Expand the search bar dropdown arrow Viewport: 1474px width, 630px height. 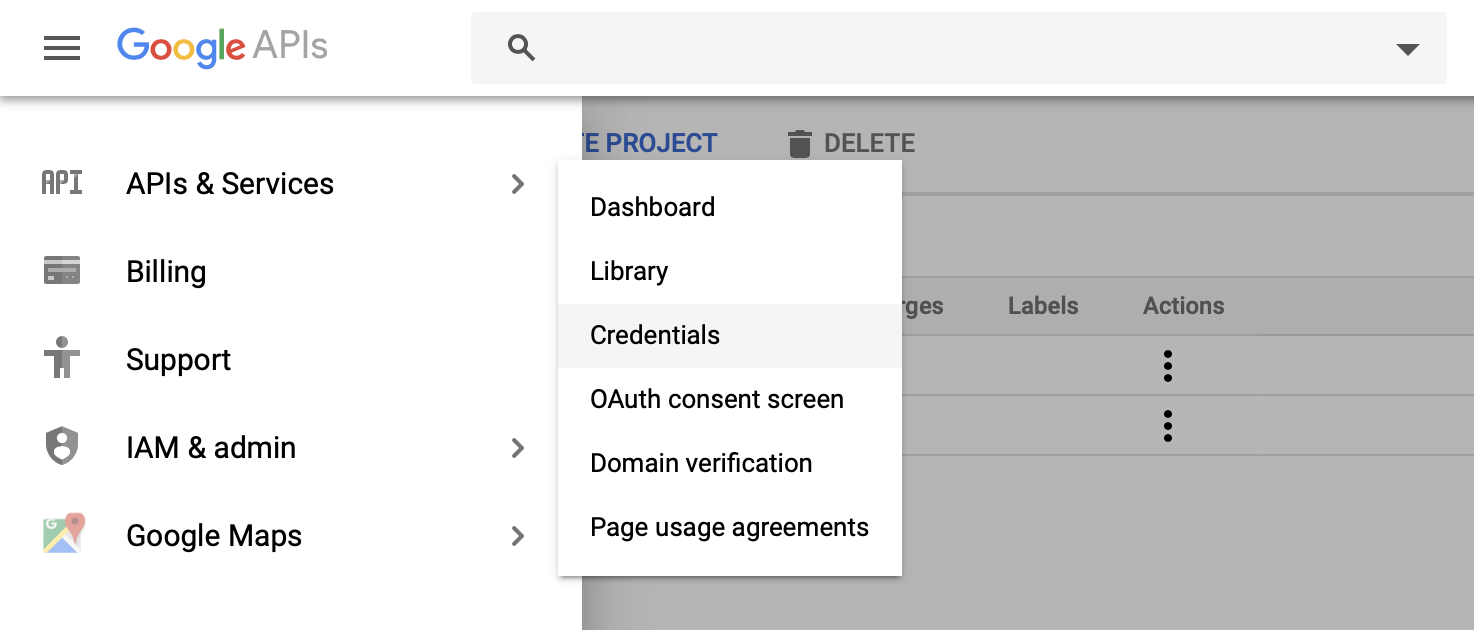1408,49
